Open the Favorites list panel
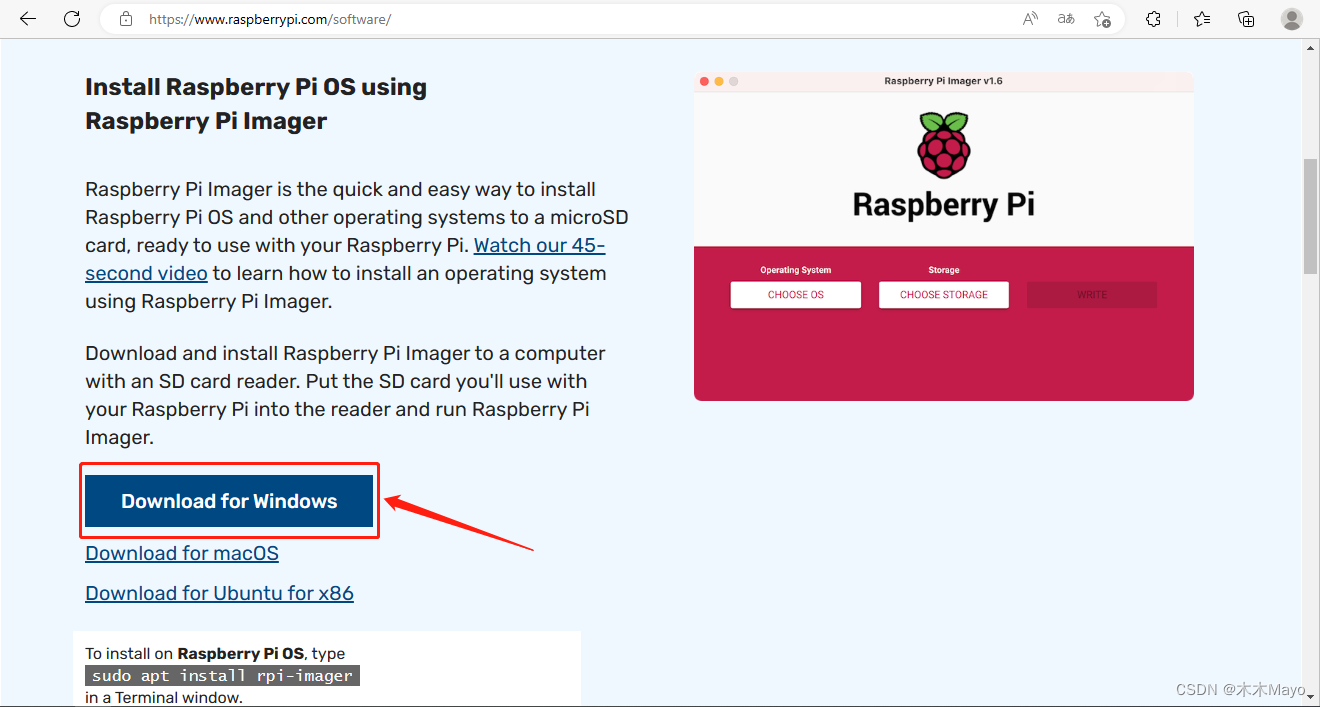This screenshot has width=1320, height=707. (x=1202, y=19)
